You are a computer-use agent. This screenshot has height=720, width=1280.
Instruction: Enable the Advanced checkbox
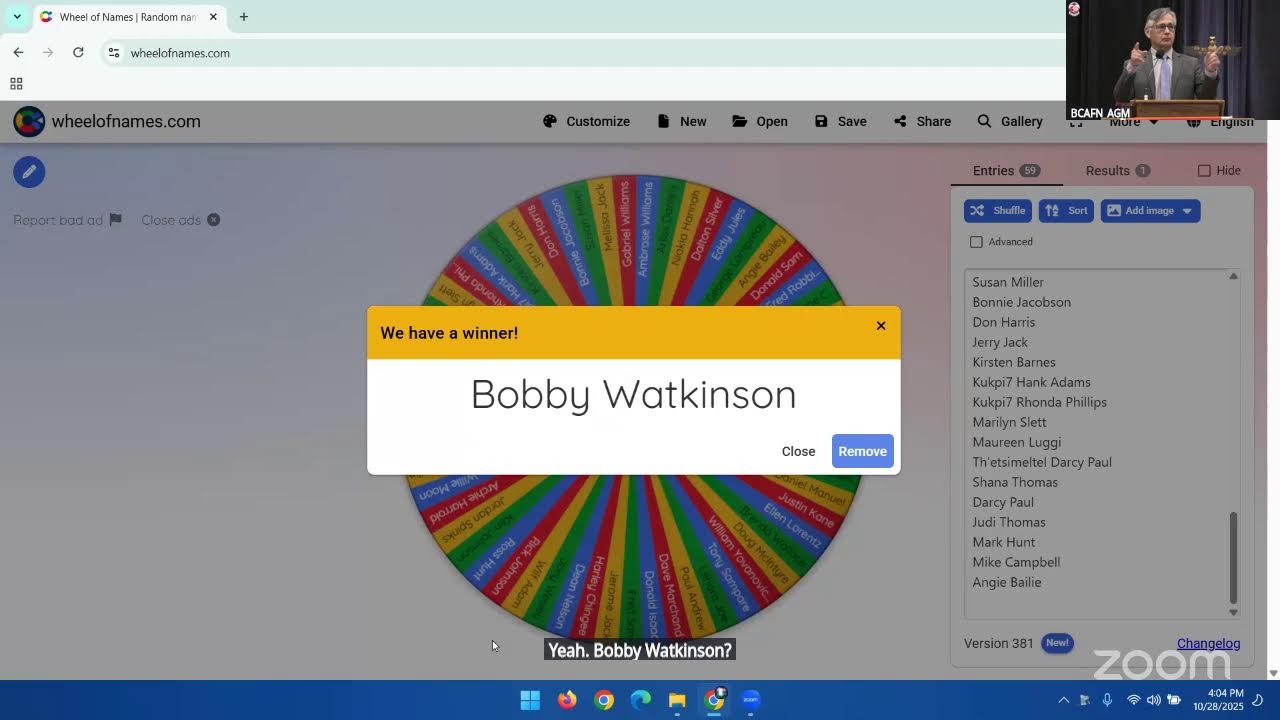pos(976,242)
